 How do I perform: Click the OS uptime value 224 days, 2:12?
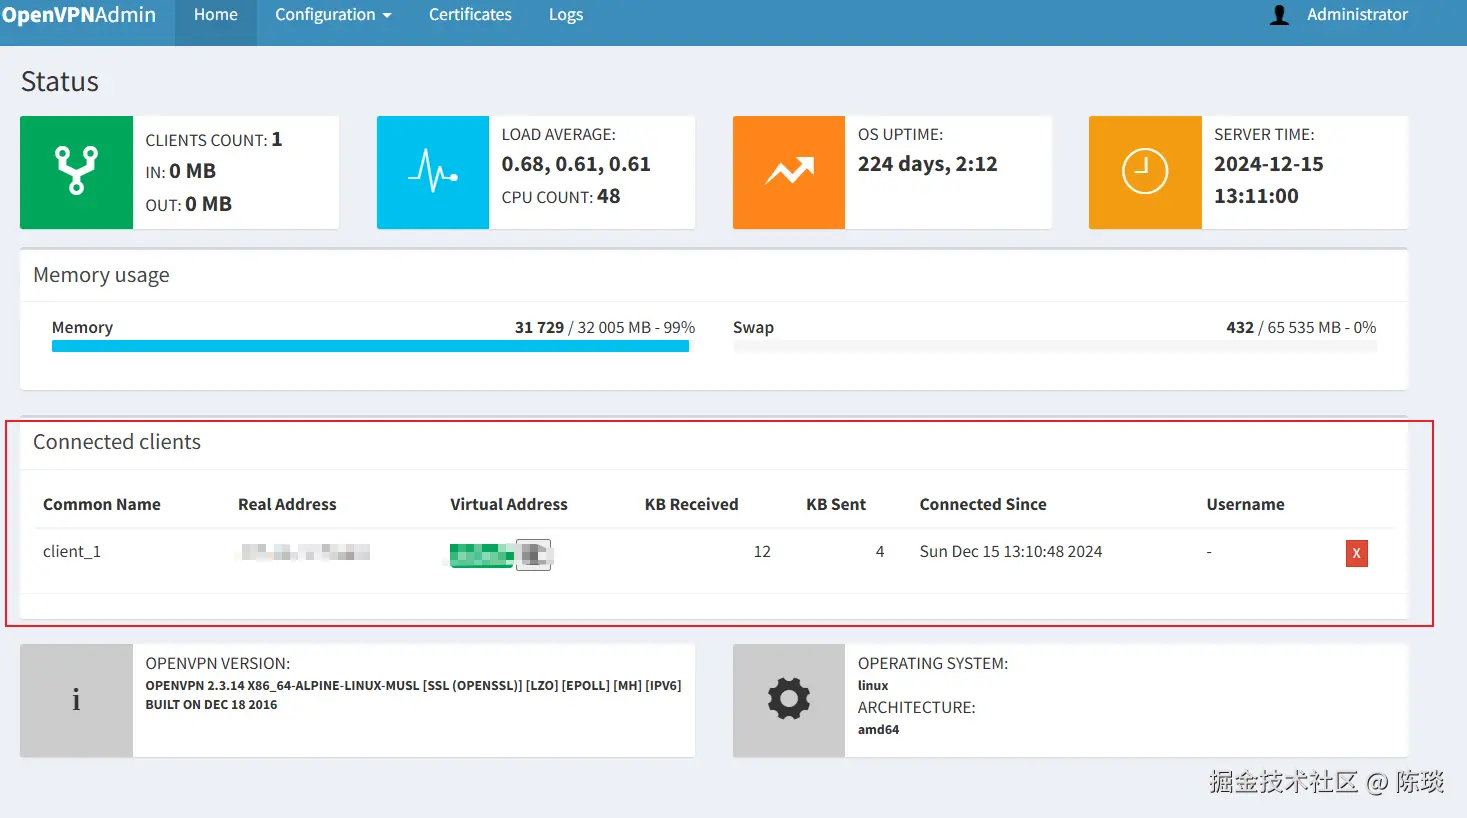point(928,164)
